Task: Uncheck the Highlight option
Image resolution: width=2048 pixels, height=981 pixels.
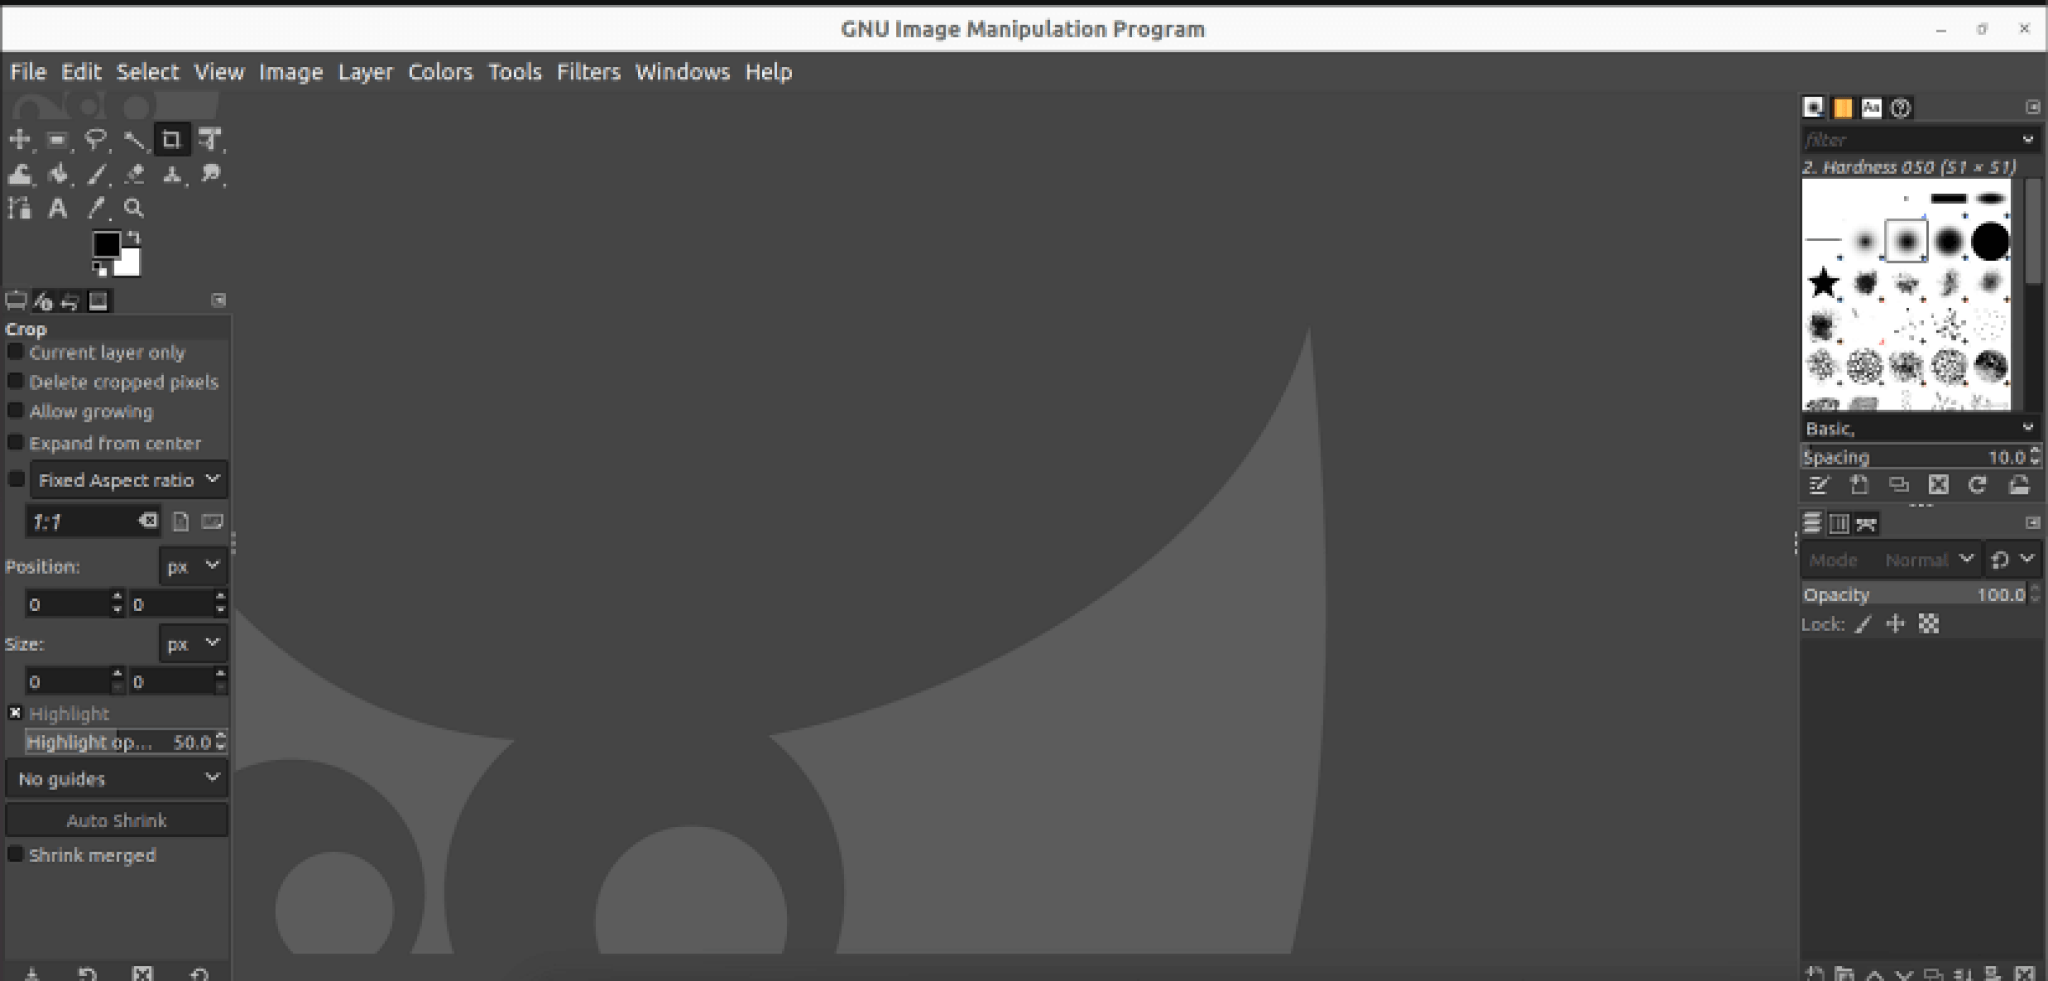Action: [x=15, y=713]
